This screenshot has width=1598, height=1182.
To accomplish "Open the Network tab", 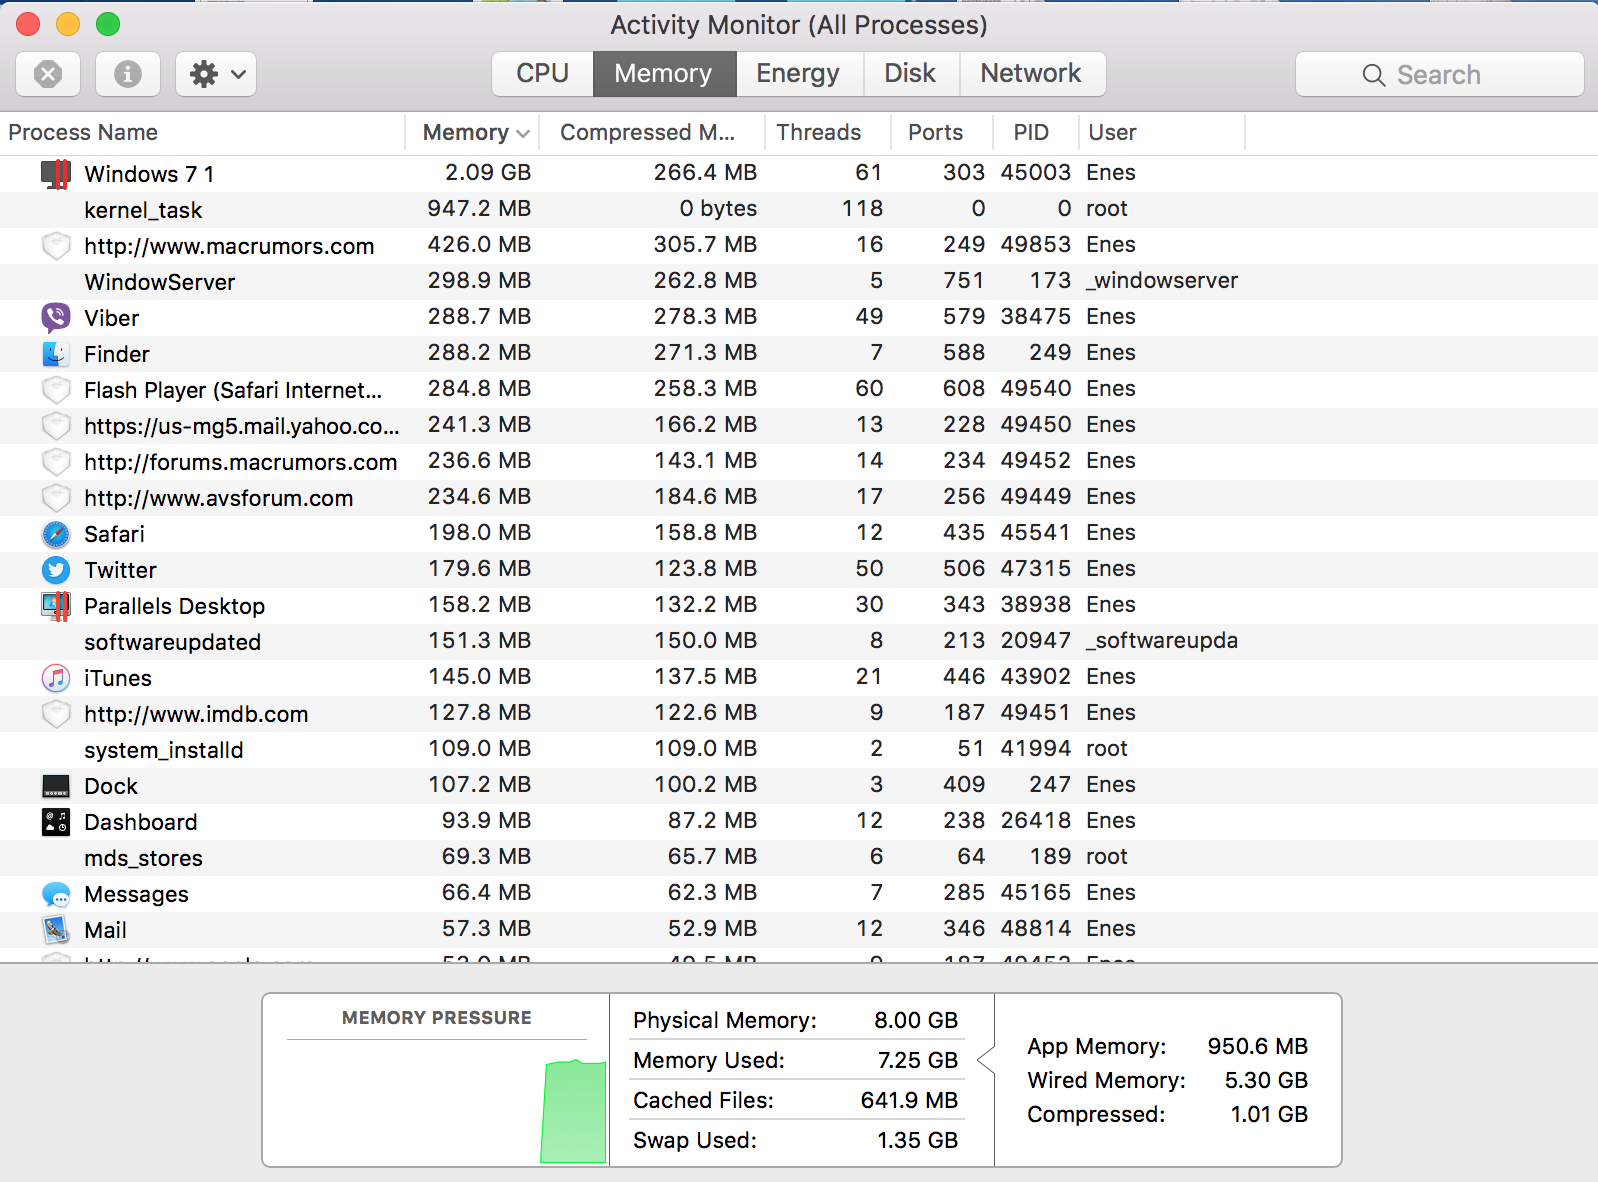I will tap(1031, 74).
